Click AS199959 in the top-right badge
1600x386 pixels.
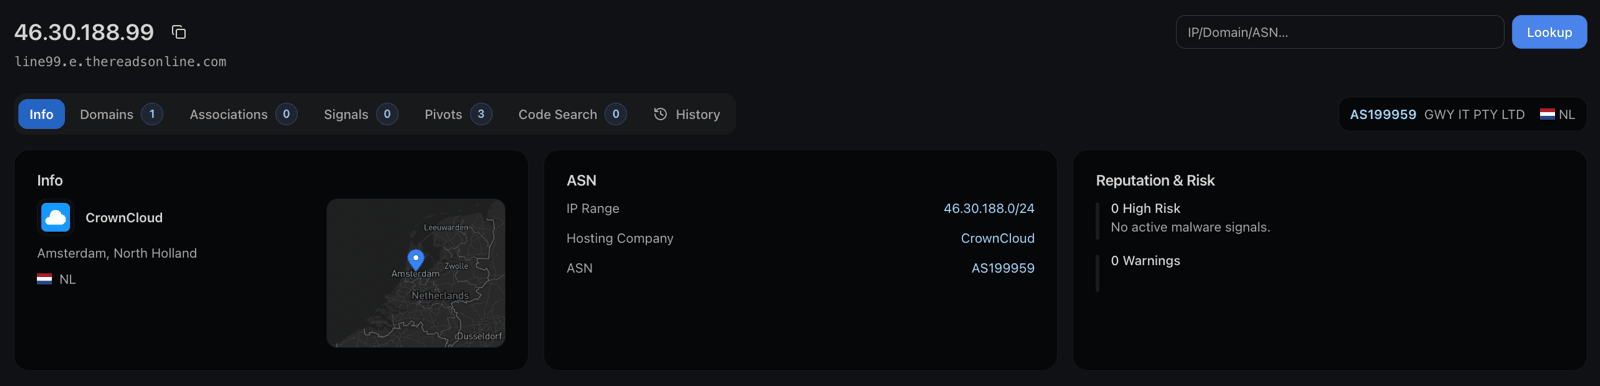click(x=1383, y=114)
